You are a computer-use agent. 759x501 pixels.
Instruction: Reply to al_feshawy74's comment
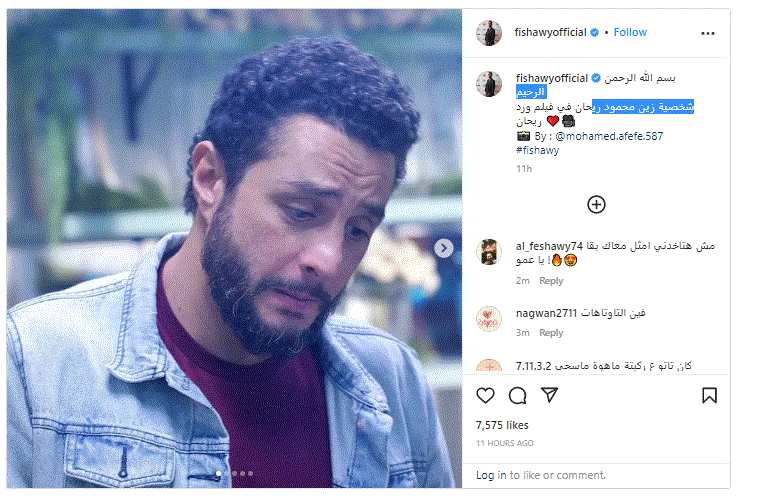point(551,281)
